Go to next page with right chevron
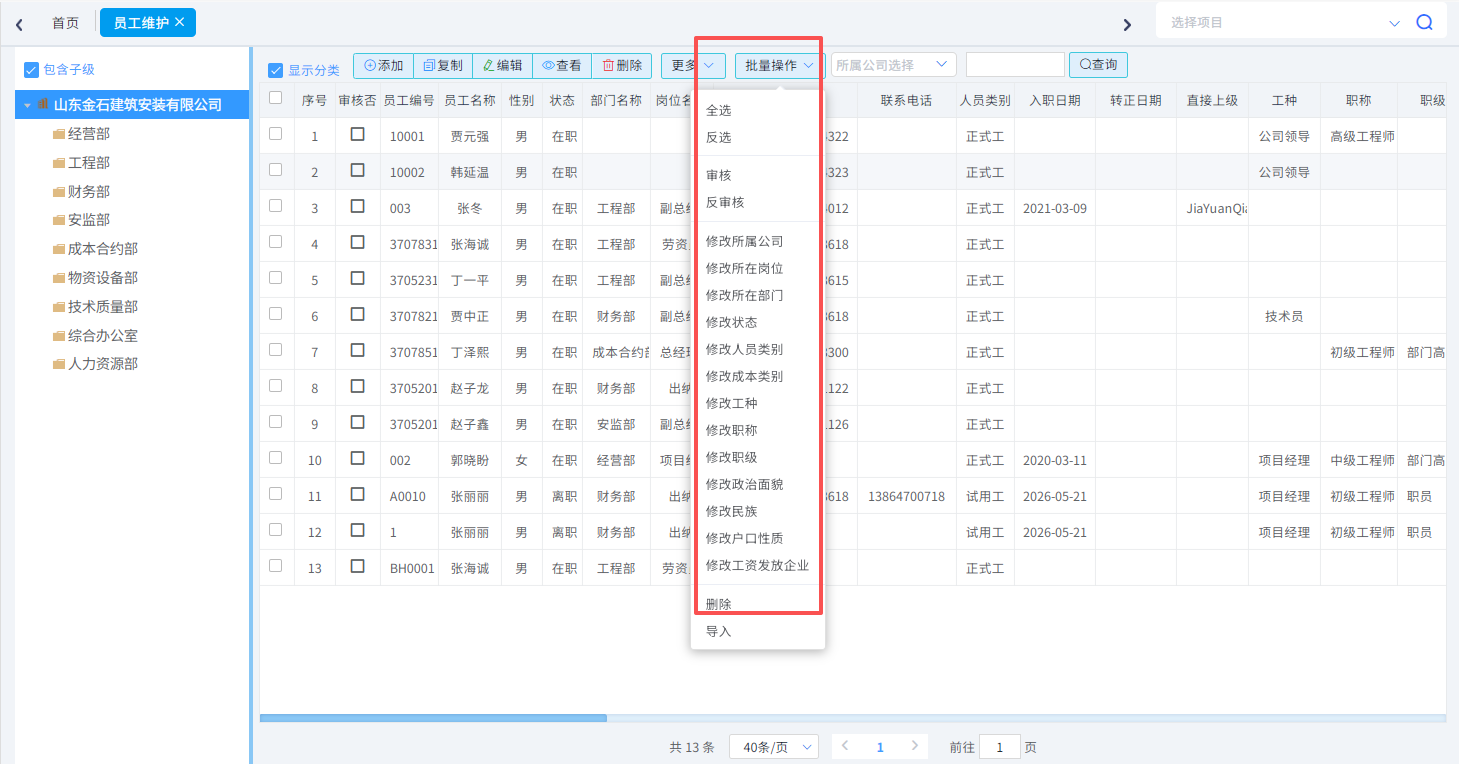The height and width of the screenshot is (764, 1459). (914, 746)
